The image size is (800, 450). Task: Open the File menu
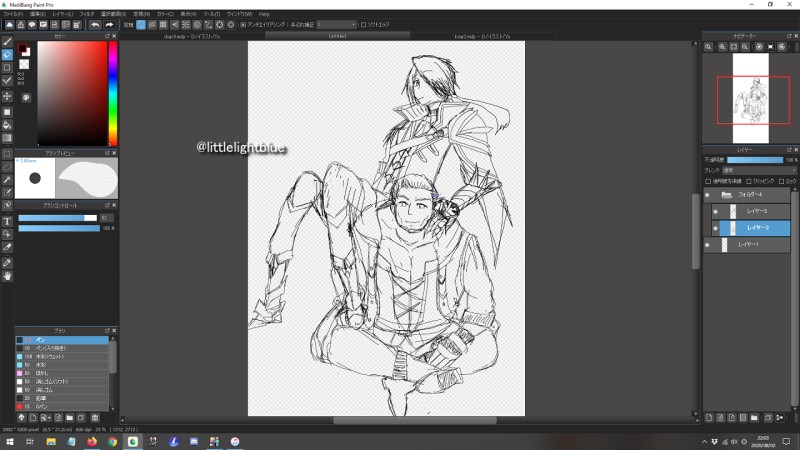click(x=13, y=14)
